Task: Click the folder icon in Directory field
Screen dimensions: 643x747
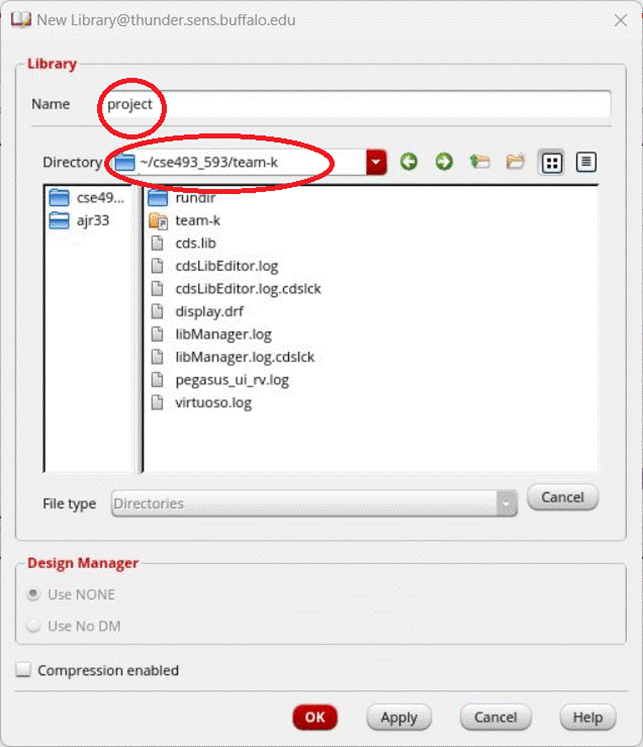Action: 125,162
